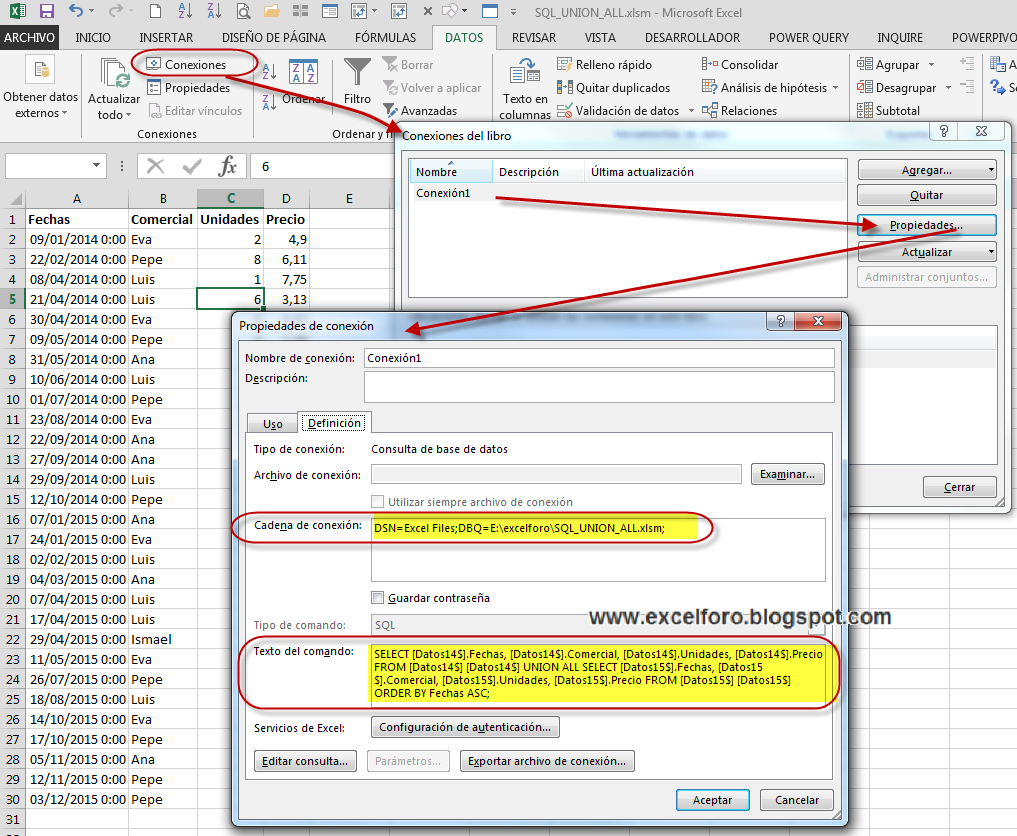The height and width of the screenshot is (836, 1017).
Task: Click the Sort A to Z ascending icon
Action: tap(269, 71)
